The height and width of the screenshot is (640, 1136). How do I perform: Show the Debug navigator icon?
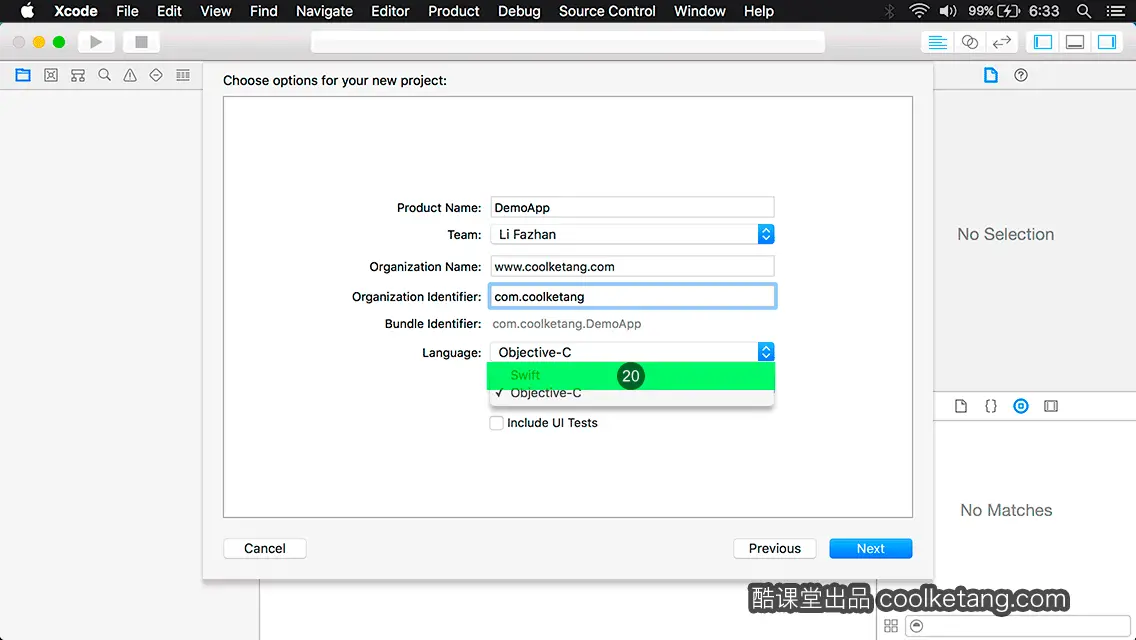click(x=183, y=75)
